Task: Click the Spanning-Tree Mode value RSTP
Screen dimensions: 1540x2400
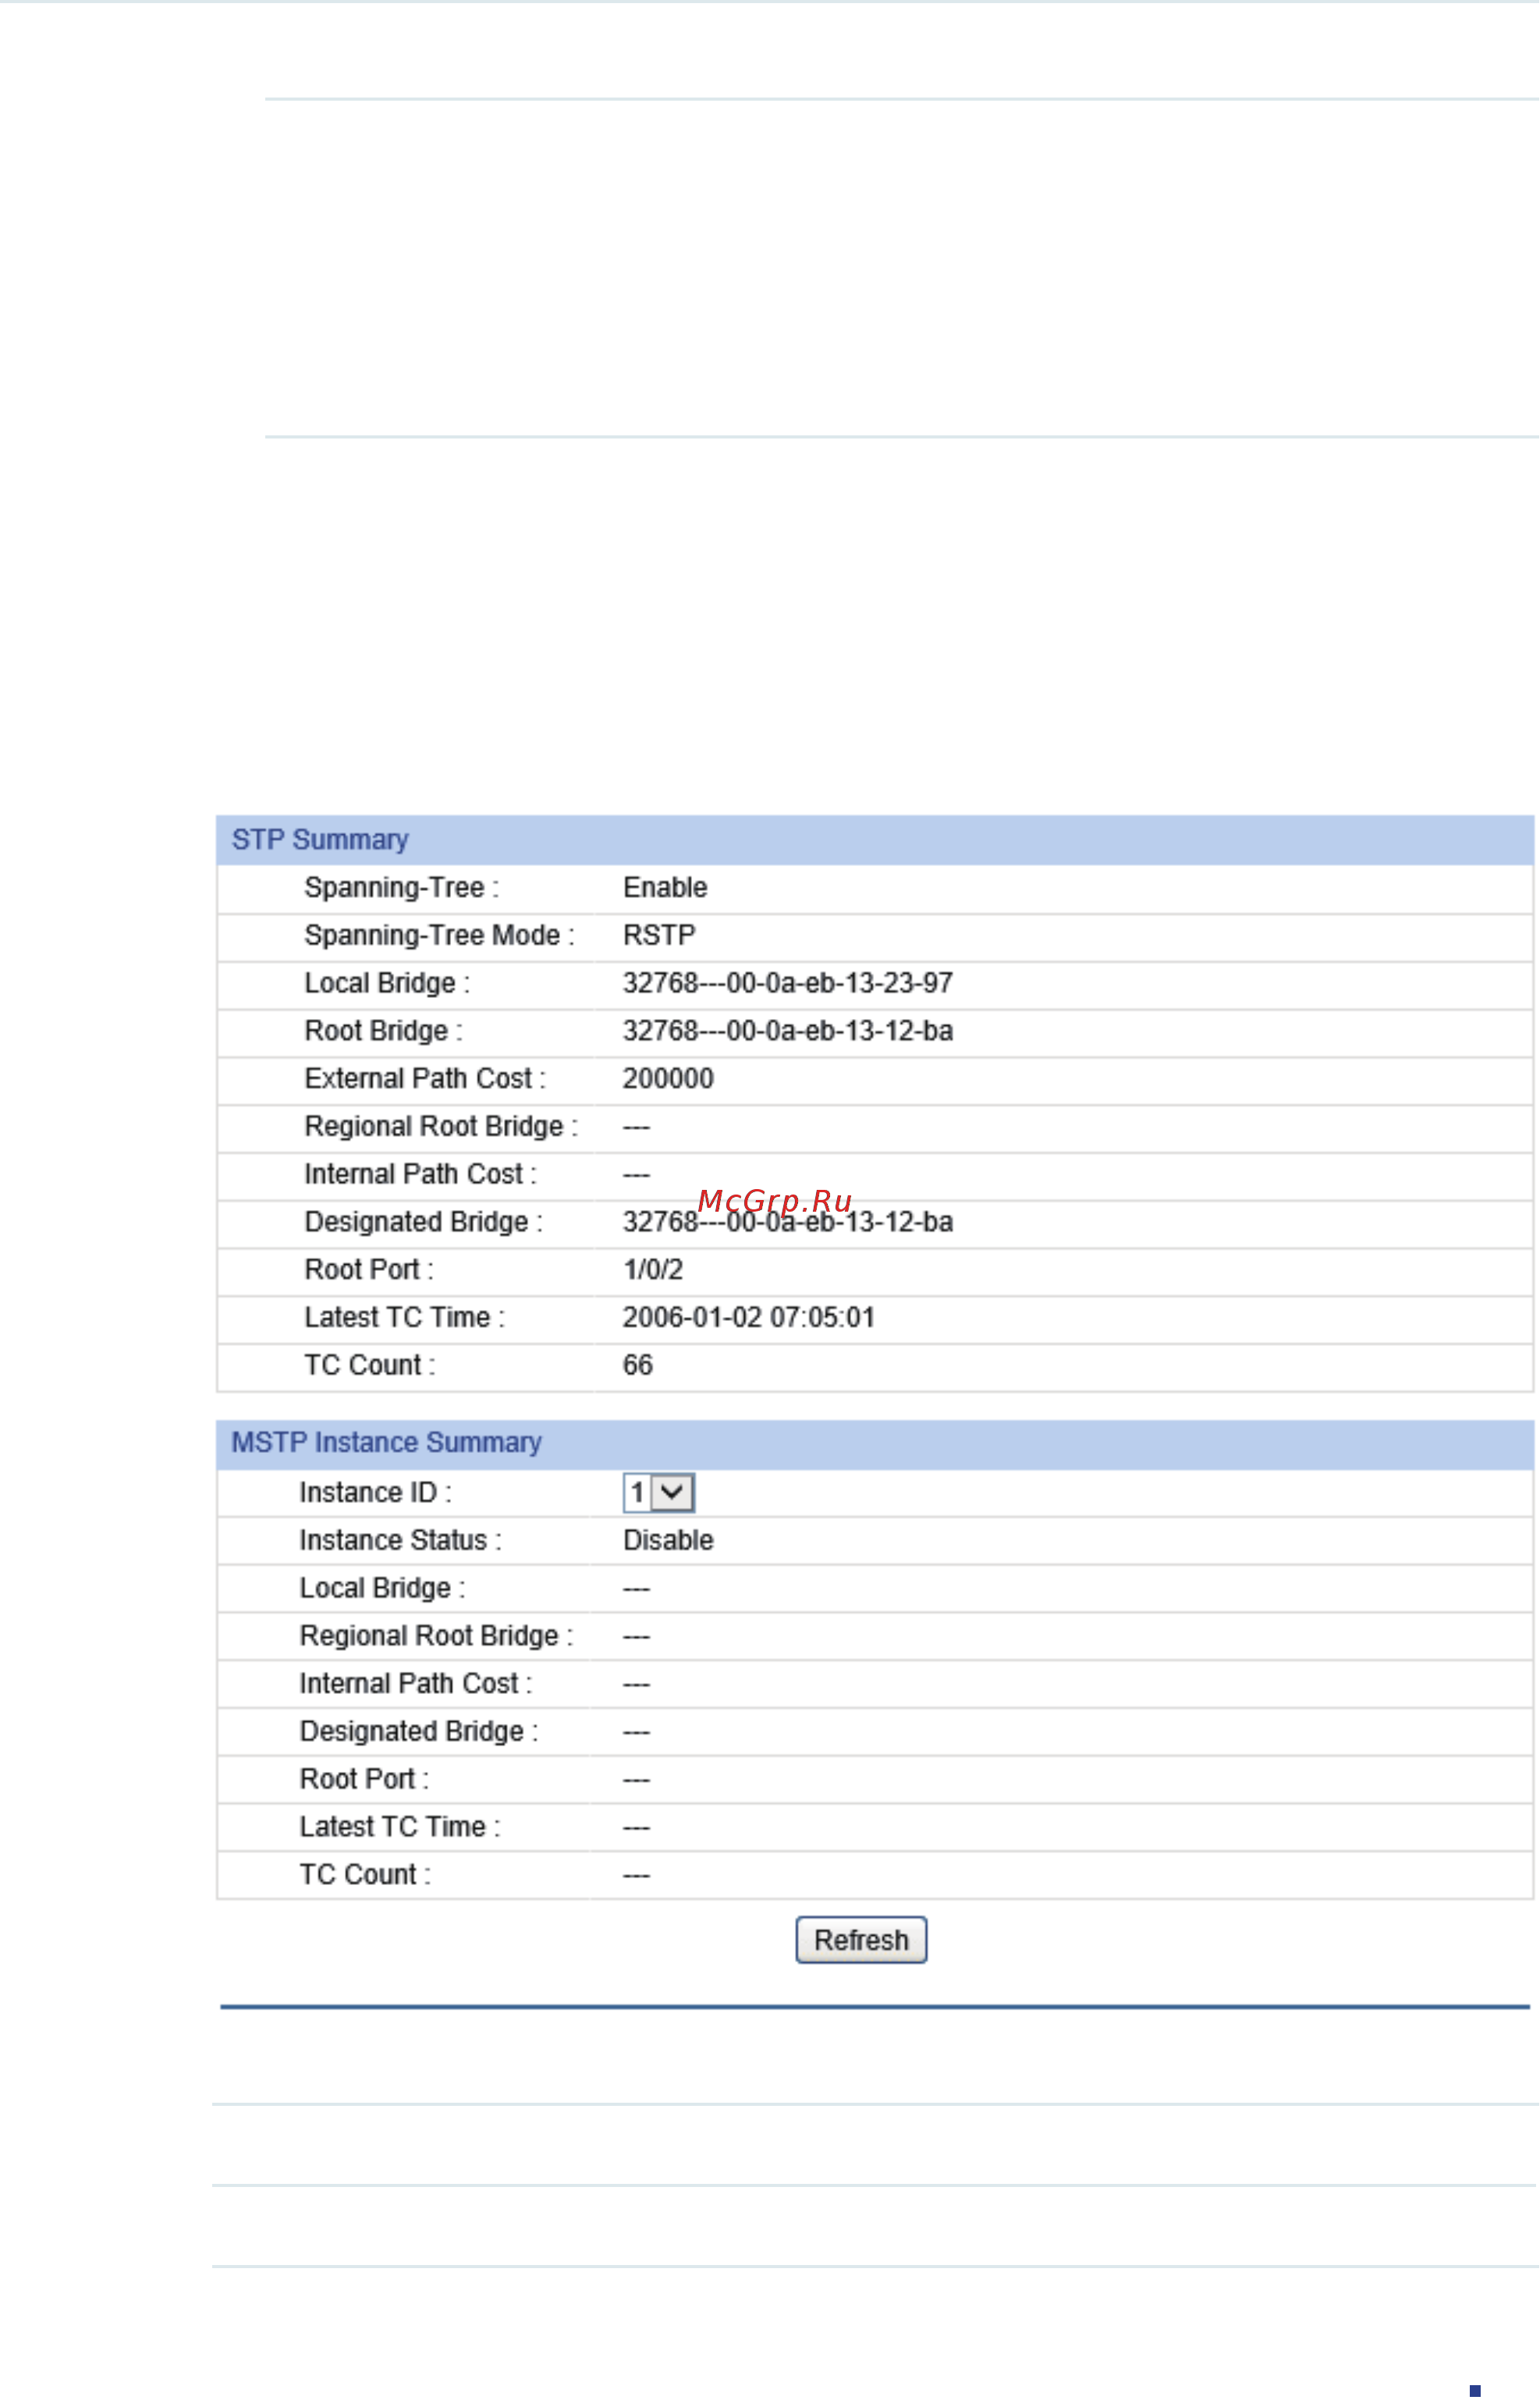Action: coord(659,935)
